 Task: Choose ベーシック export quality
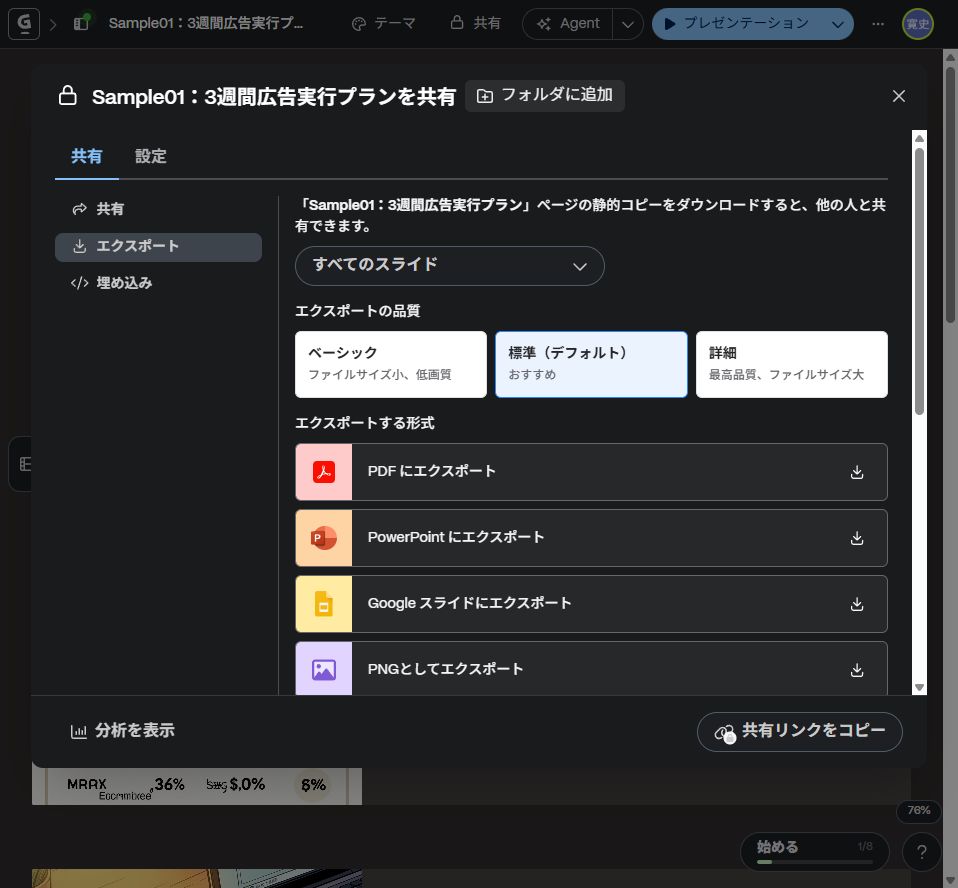[390, 364]
